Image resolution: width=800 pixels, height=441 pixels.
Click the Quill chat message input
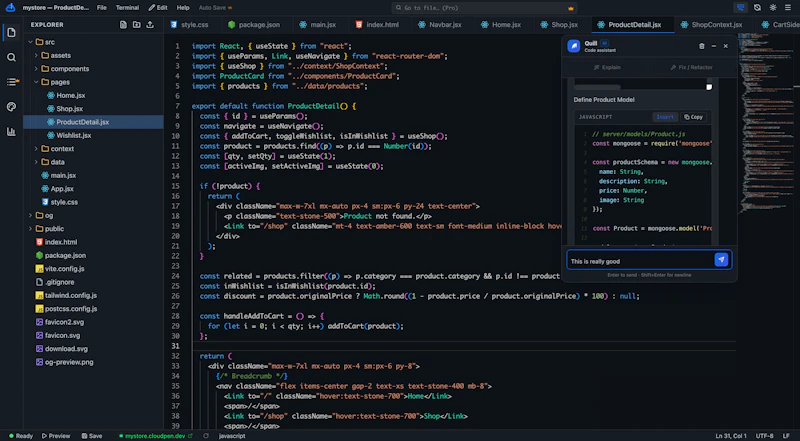640,261
